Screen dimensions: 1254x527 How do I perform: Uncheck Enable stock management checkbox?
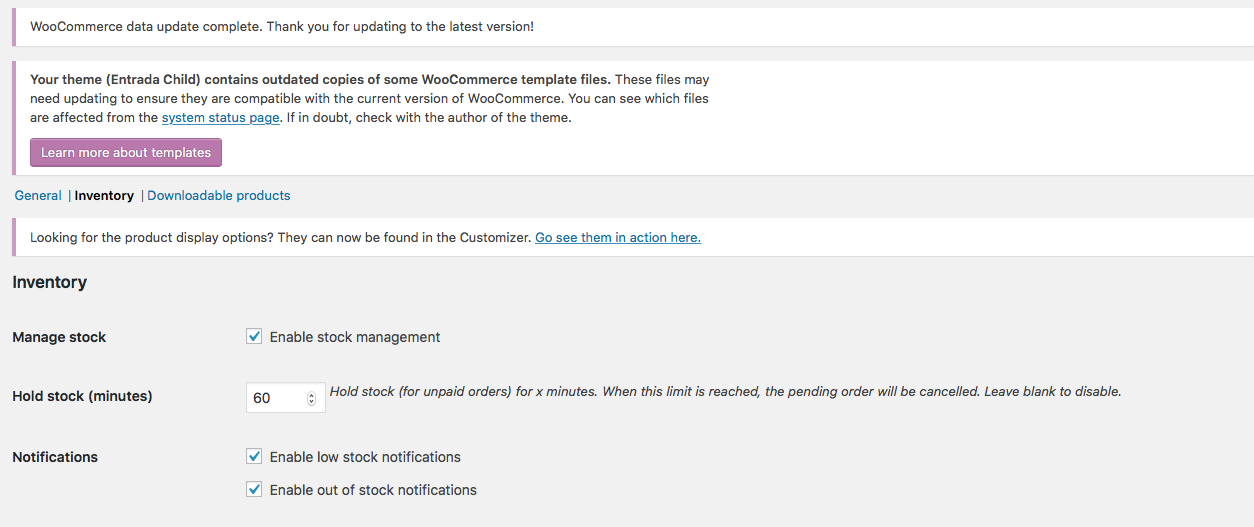pos(254,336)
